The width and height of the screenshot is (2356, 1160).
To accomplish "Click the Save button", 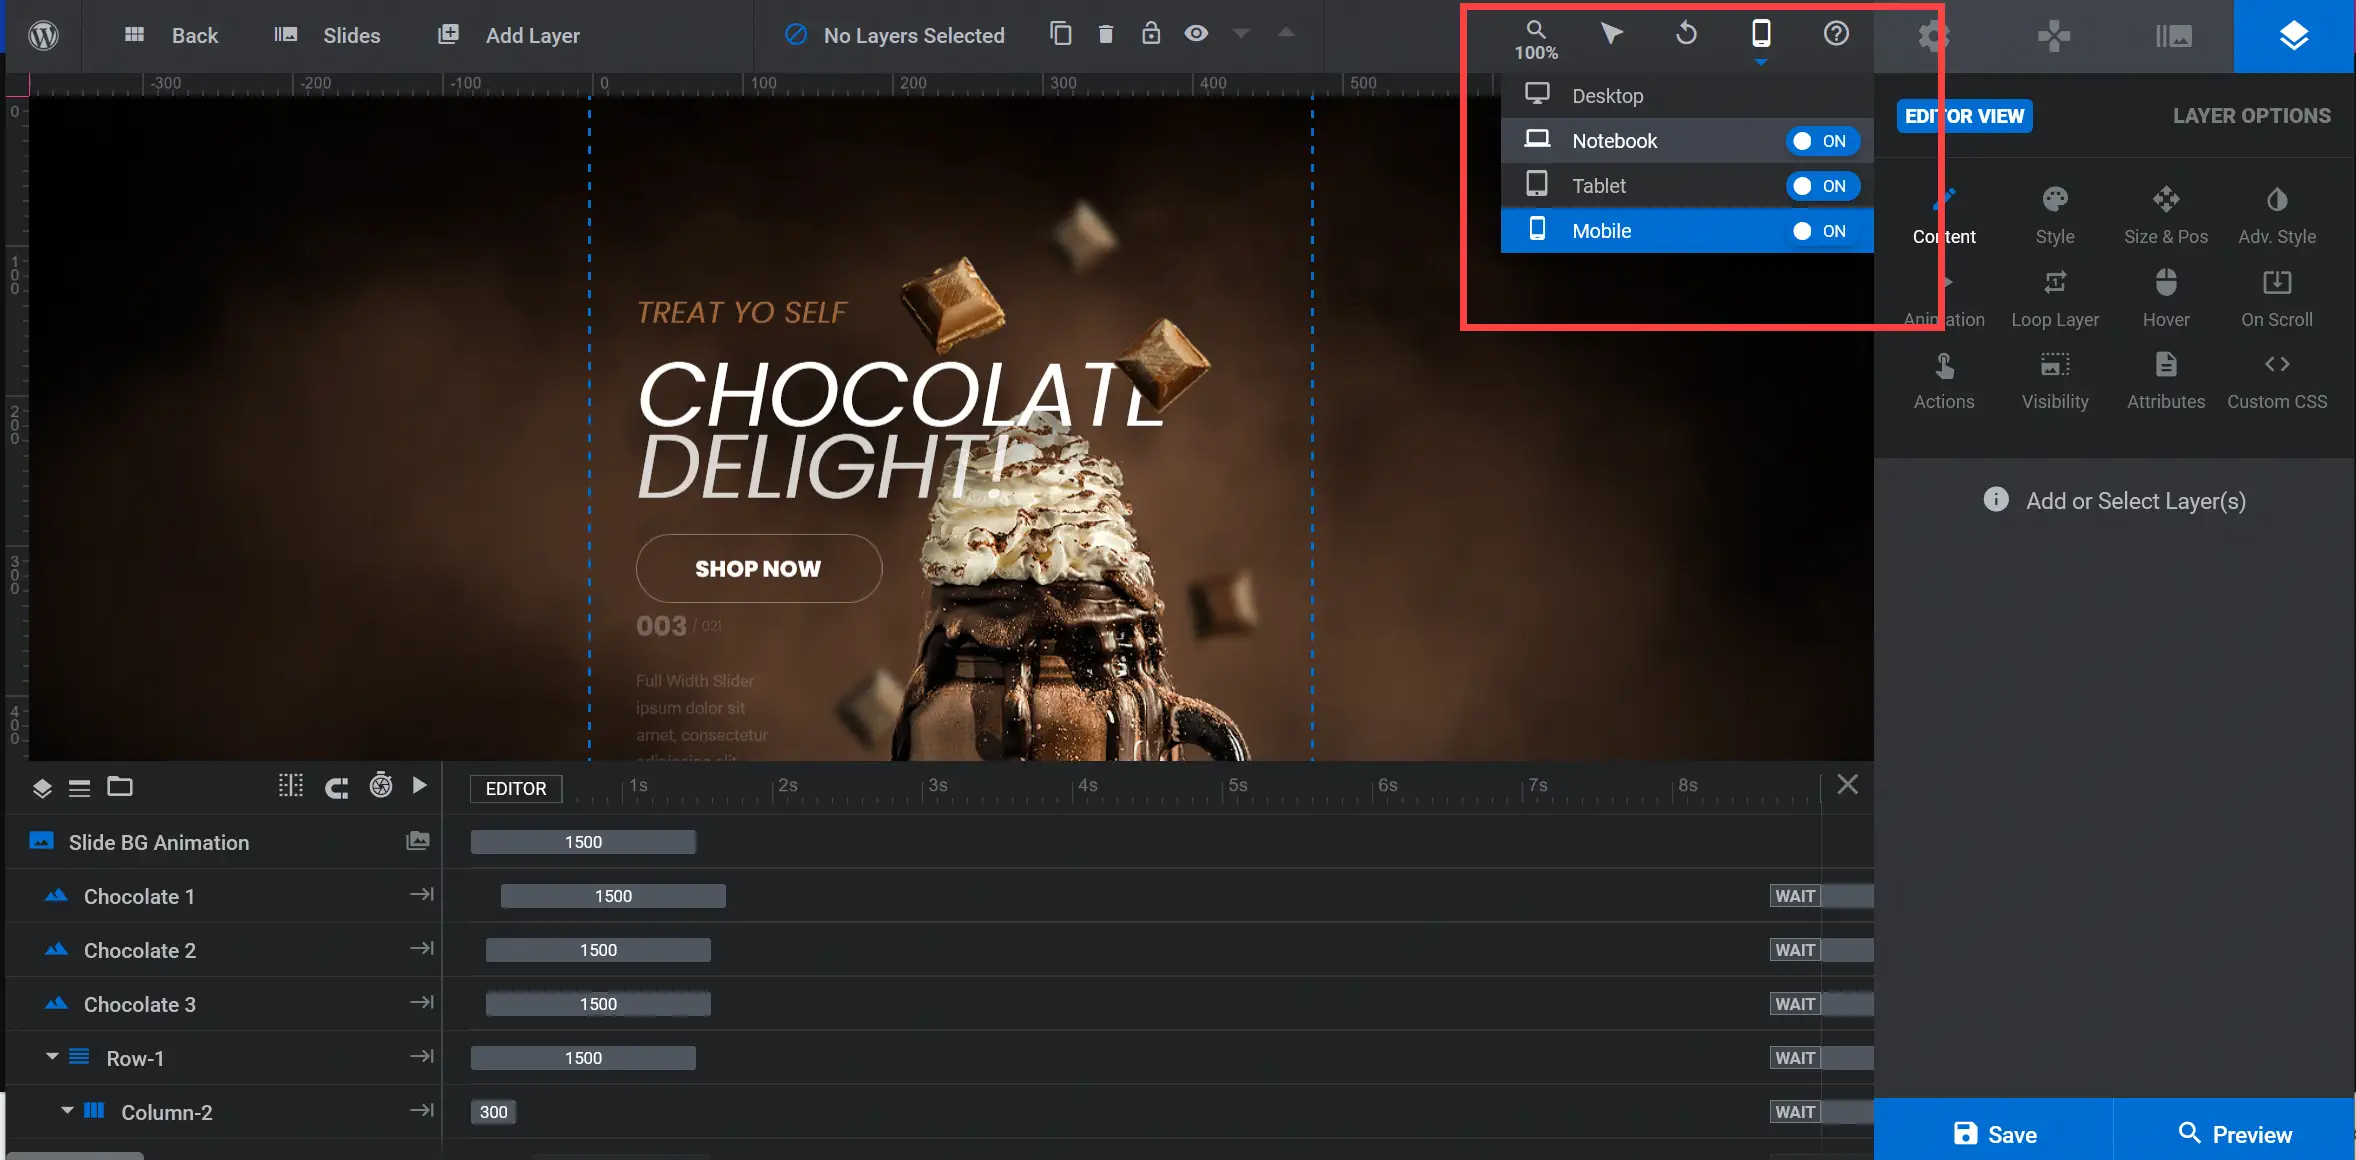I will [x=1994, y=1133].
